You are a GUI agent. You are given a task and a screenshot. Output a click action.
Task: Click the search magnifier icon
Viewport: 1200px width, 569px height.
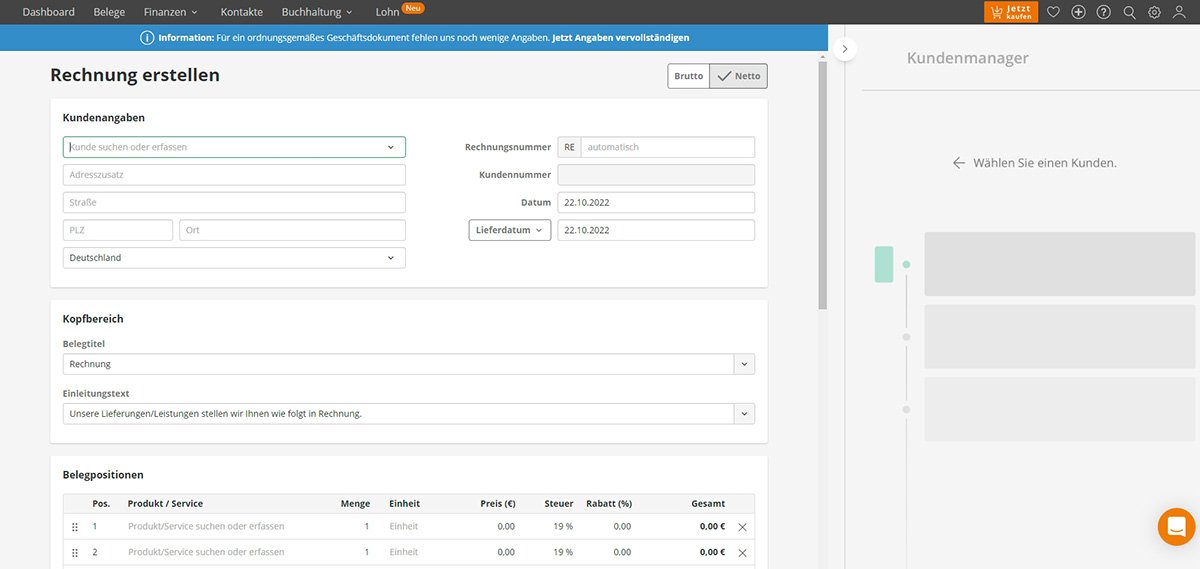(x=1129, y=12)
